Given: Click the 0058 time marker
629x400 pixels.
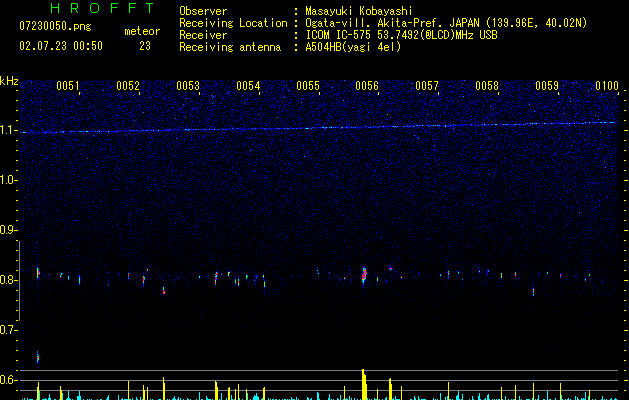Looking at the screenshot, I should pyautogui.click(x=487, y=86).
